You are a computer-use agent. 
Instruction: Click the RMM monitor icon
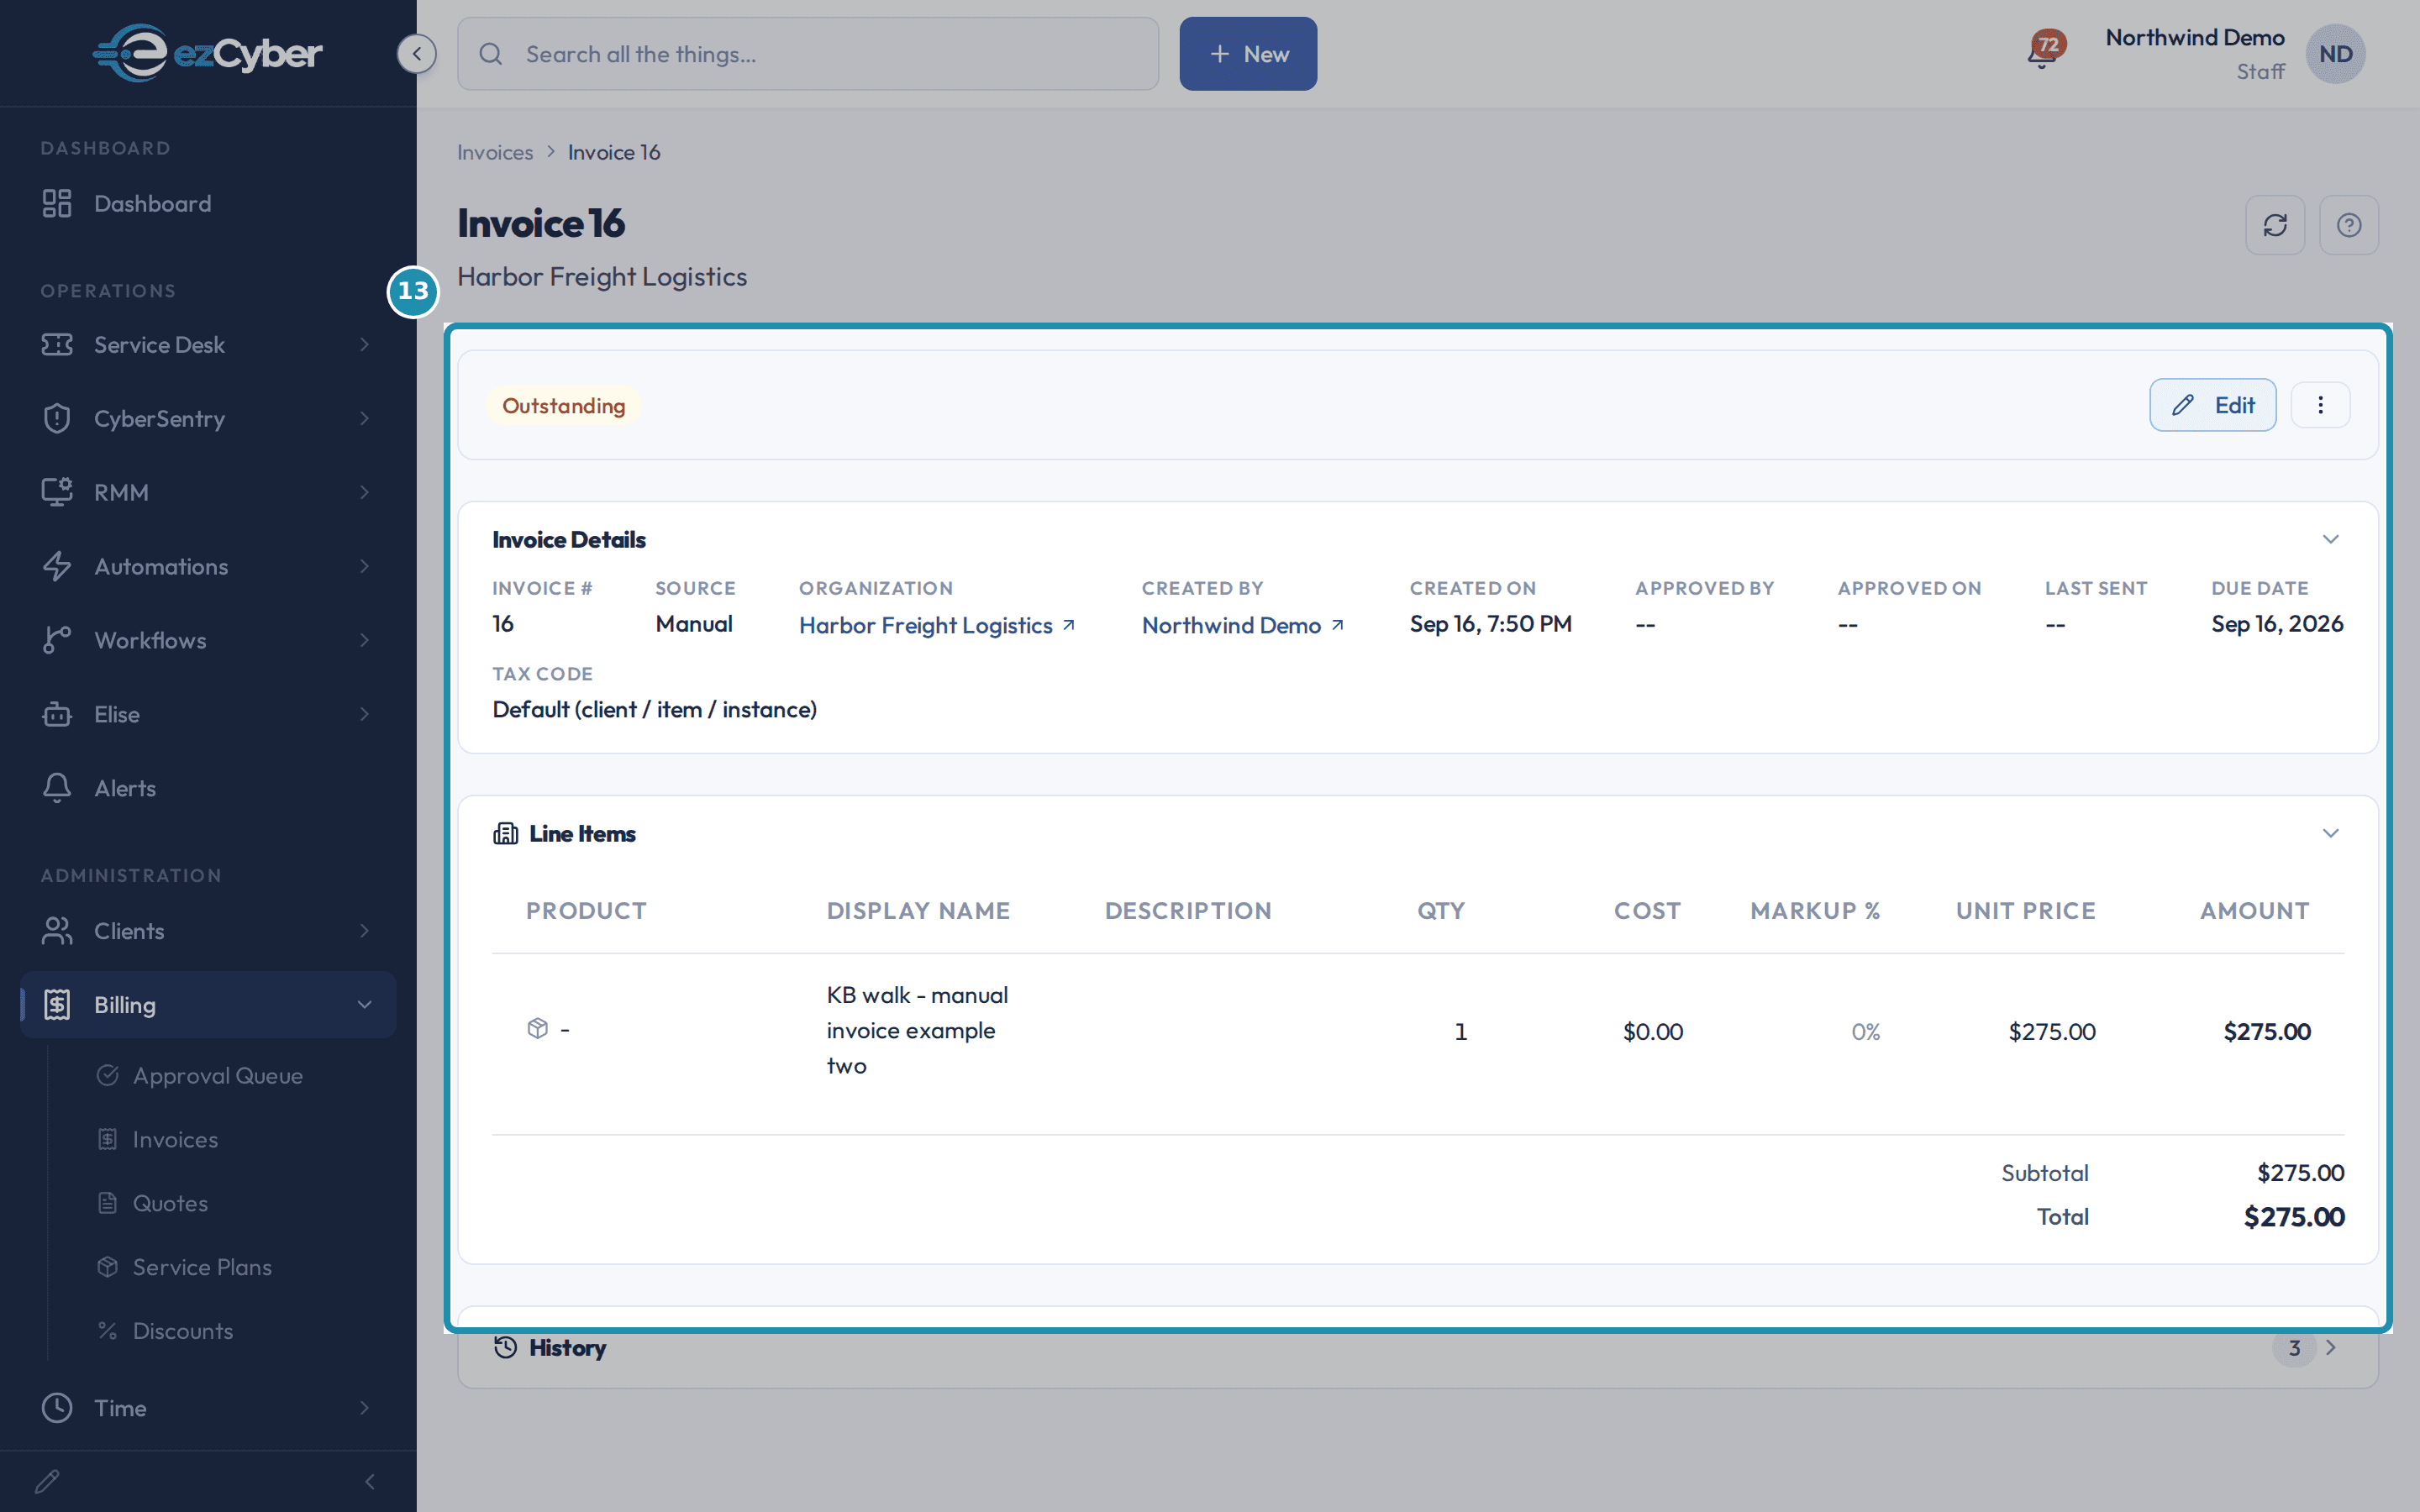tap(57, 492)
